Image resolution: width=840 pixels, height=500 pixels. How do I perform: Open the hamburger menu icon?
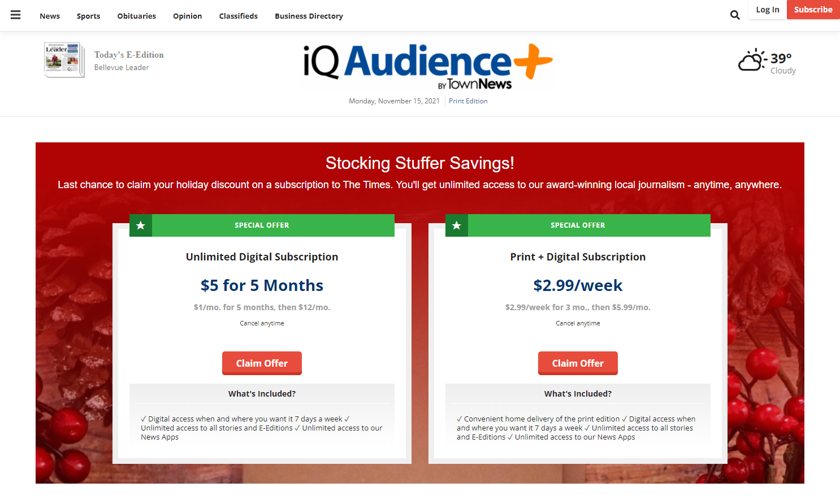click(x=15, y=15)
